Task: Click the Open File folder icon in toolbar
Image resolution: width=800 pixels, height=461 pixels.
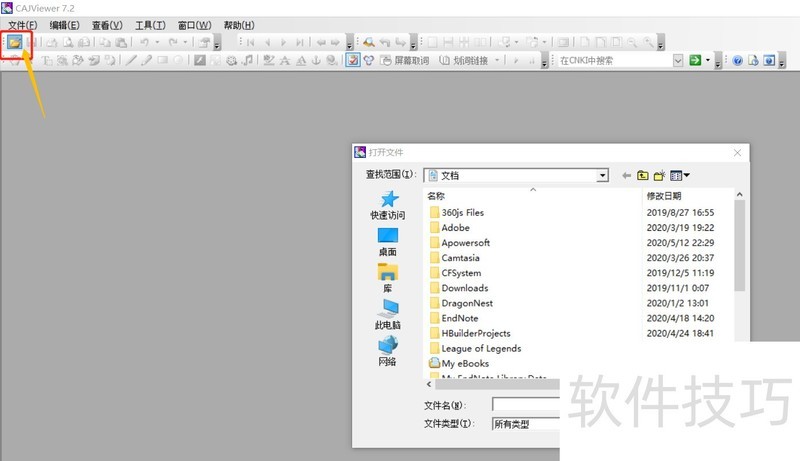Action: point(15,43)
